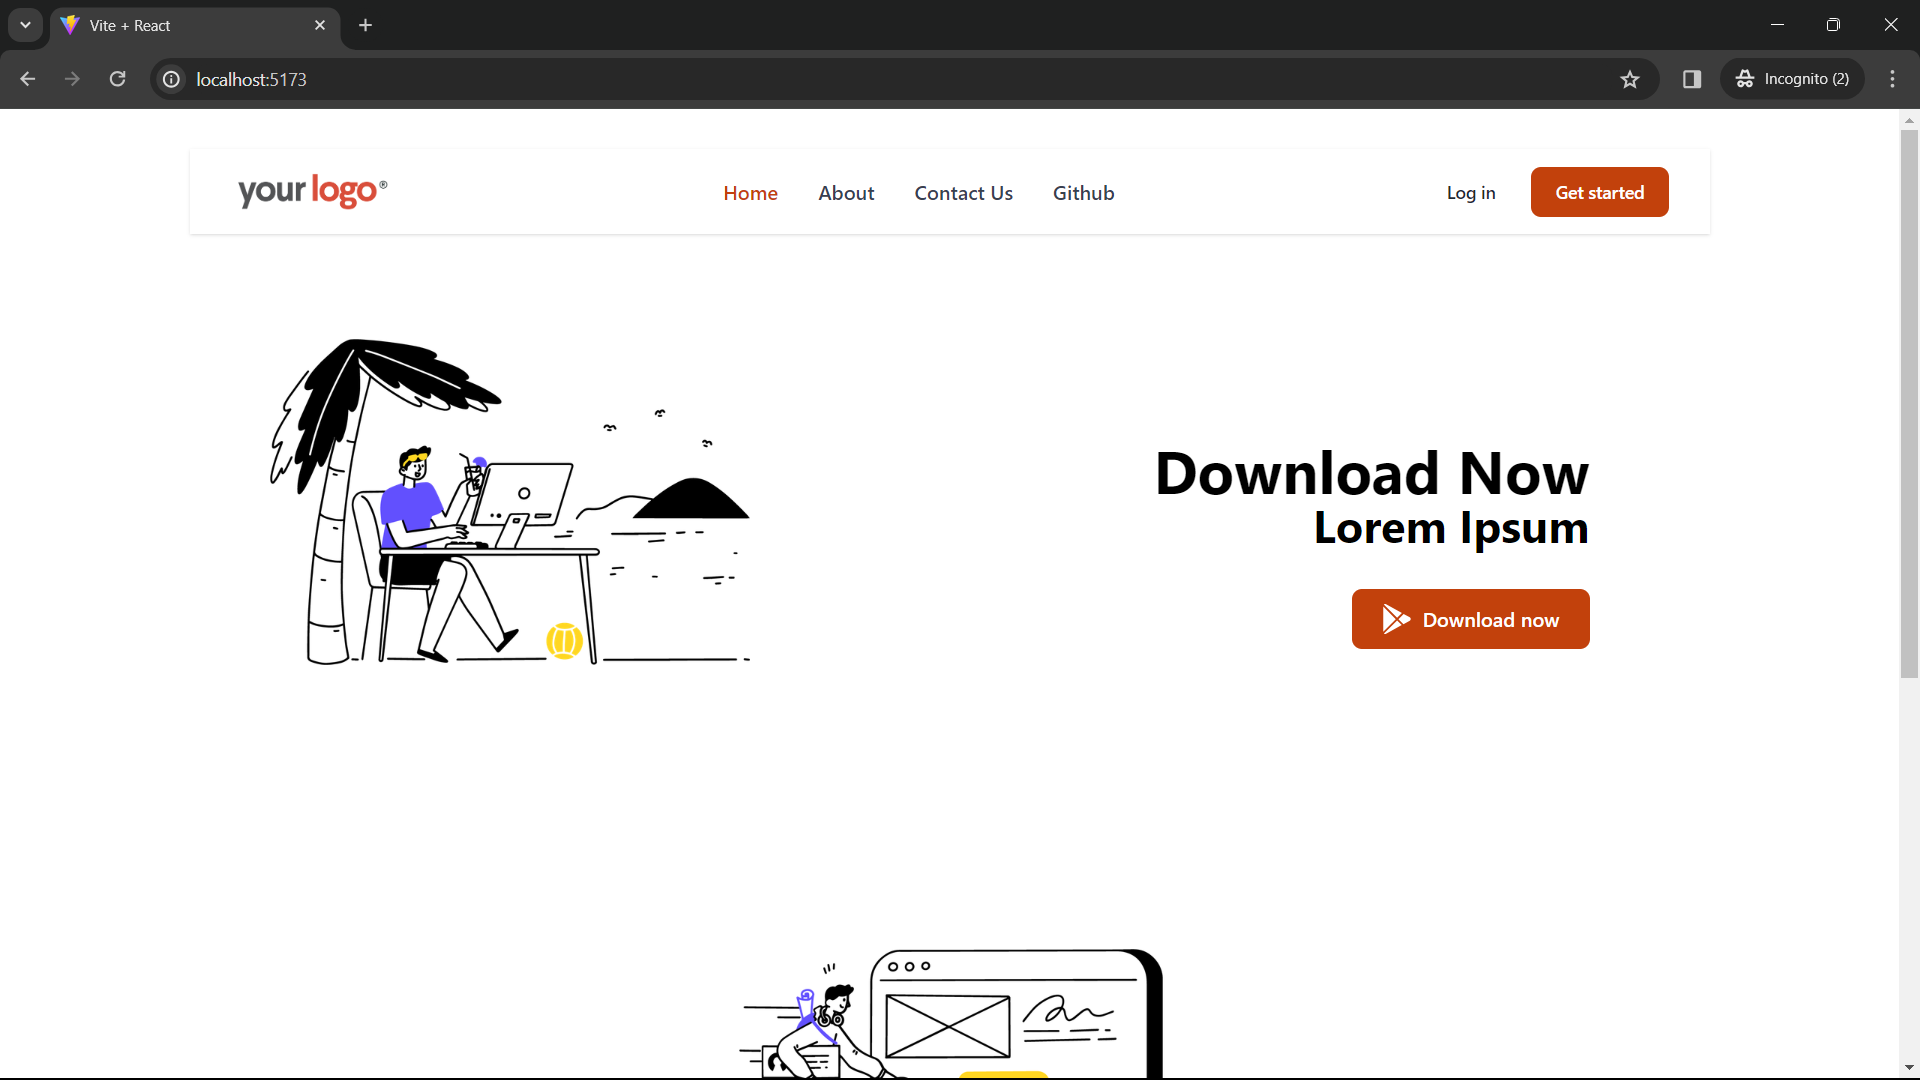
Task: Open the Incognito (2) profile indicator
Action: point(1792,79)
